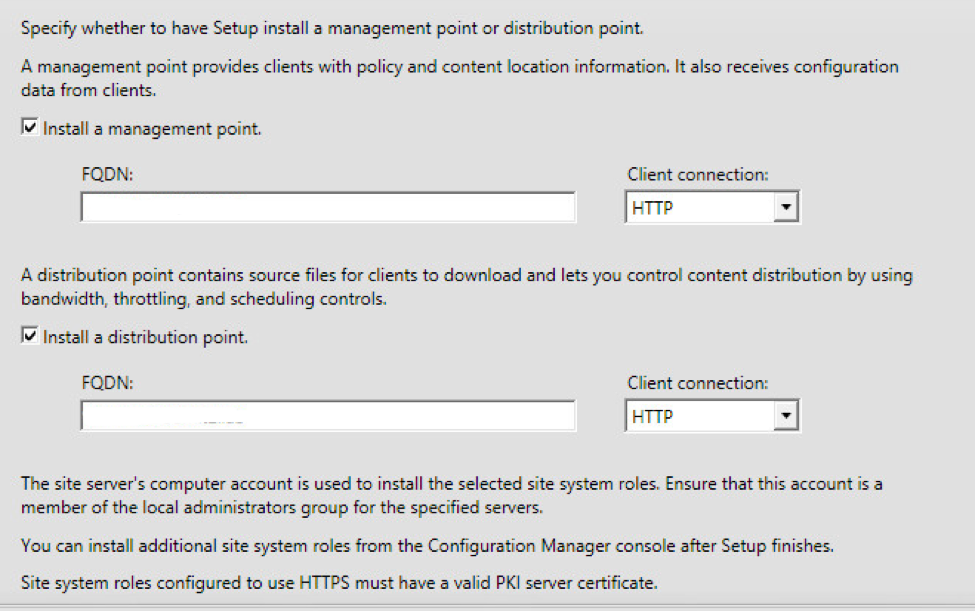Click the 'Install a distribution point.' label text

145,338
